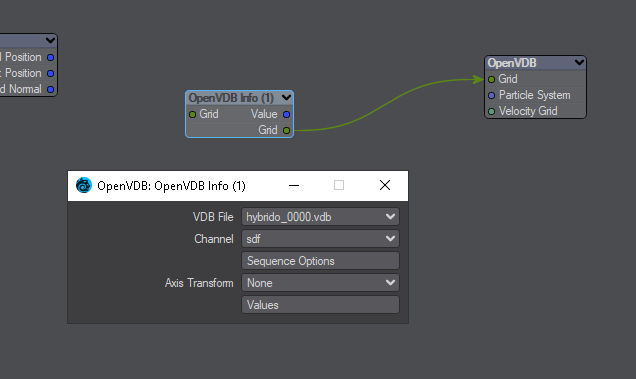The image size is (636, 379).
Task: Click the Particle System label on OpenVDB node
Action: pyautogui.click(x=535, y=95)
